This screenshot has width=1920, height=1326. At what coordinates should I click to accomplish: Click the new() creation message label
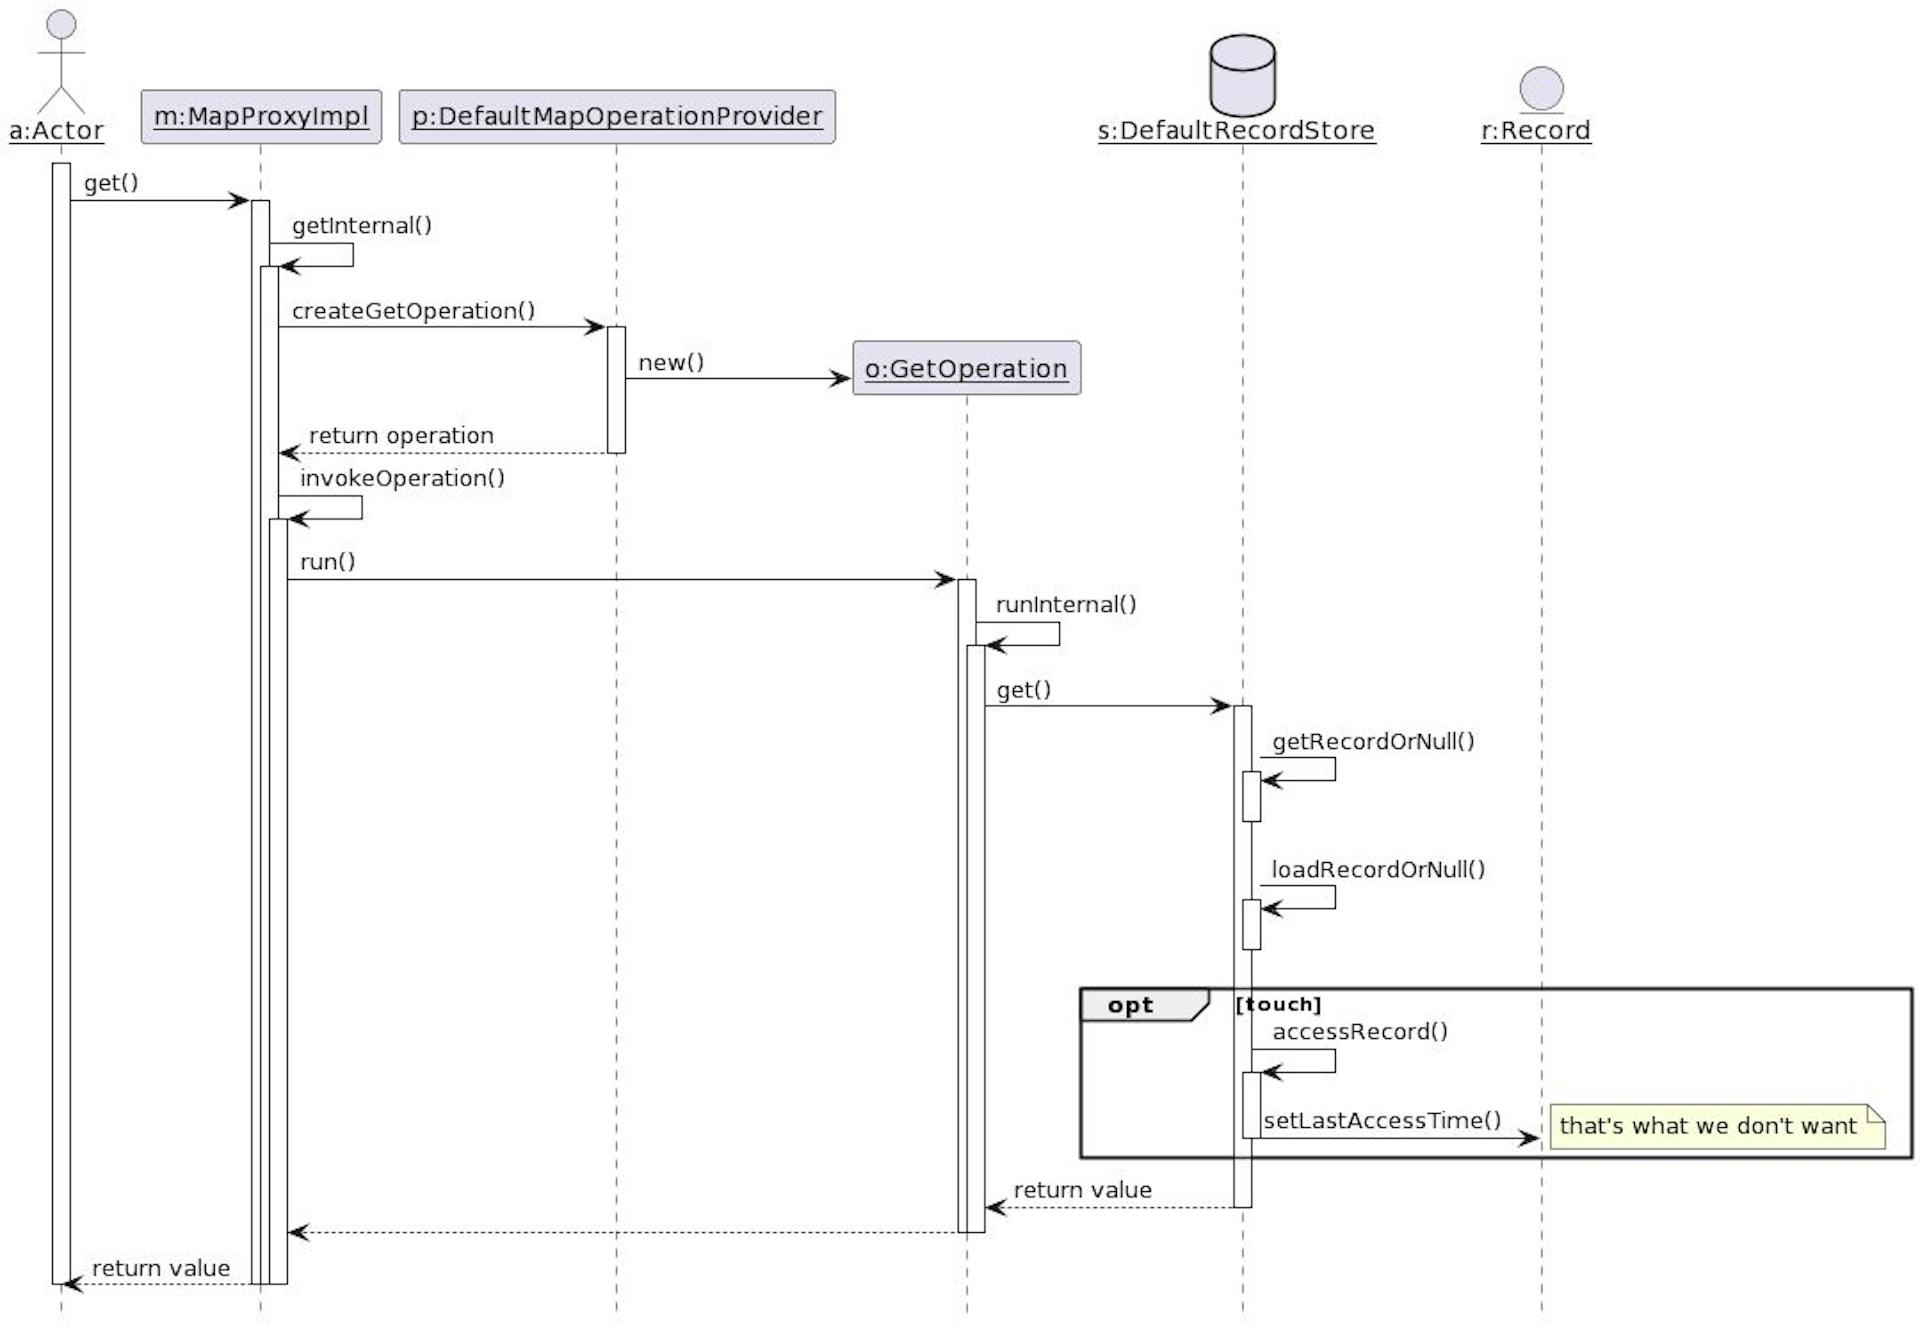(671, 363)
